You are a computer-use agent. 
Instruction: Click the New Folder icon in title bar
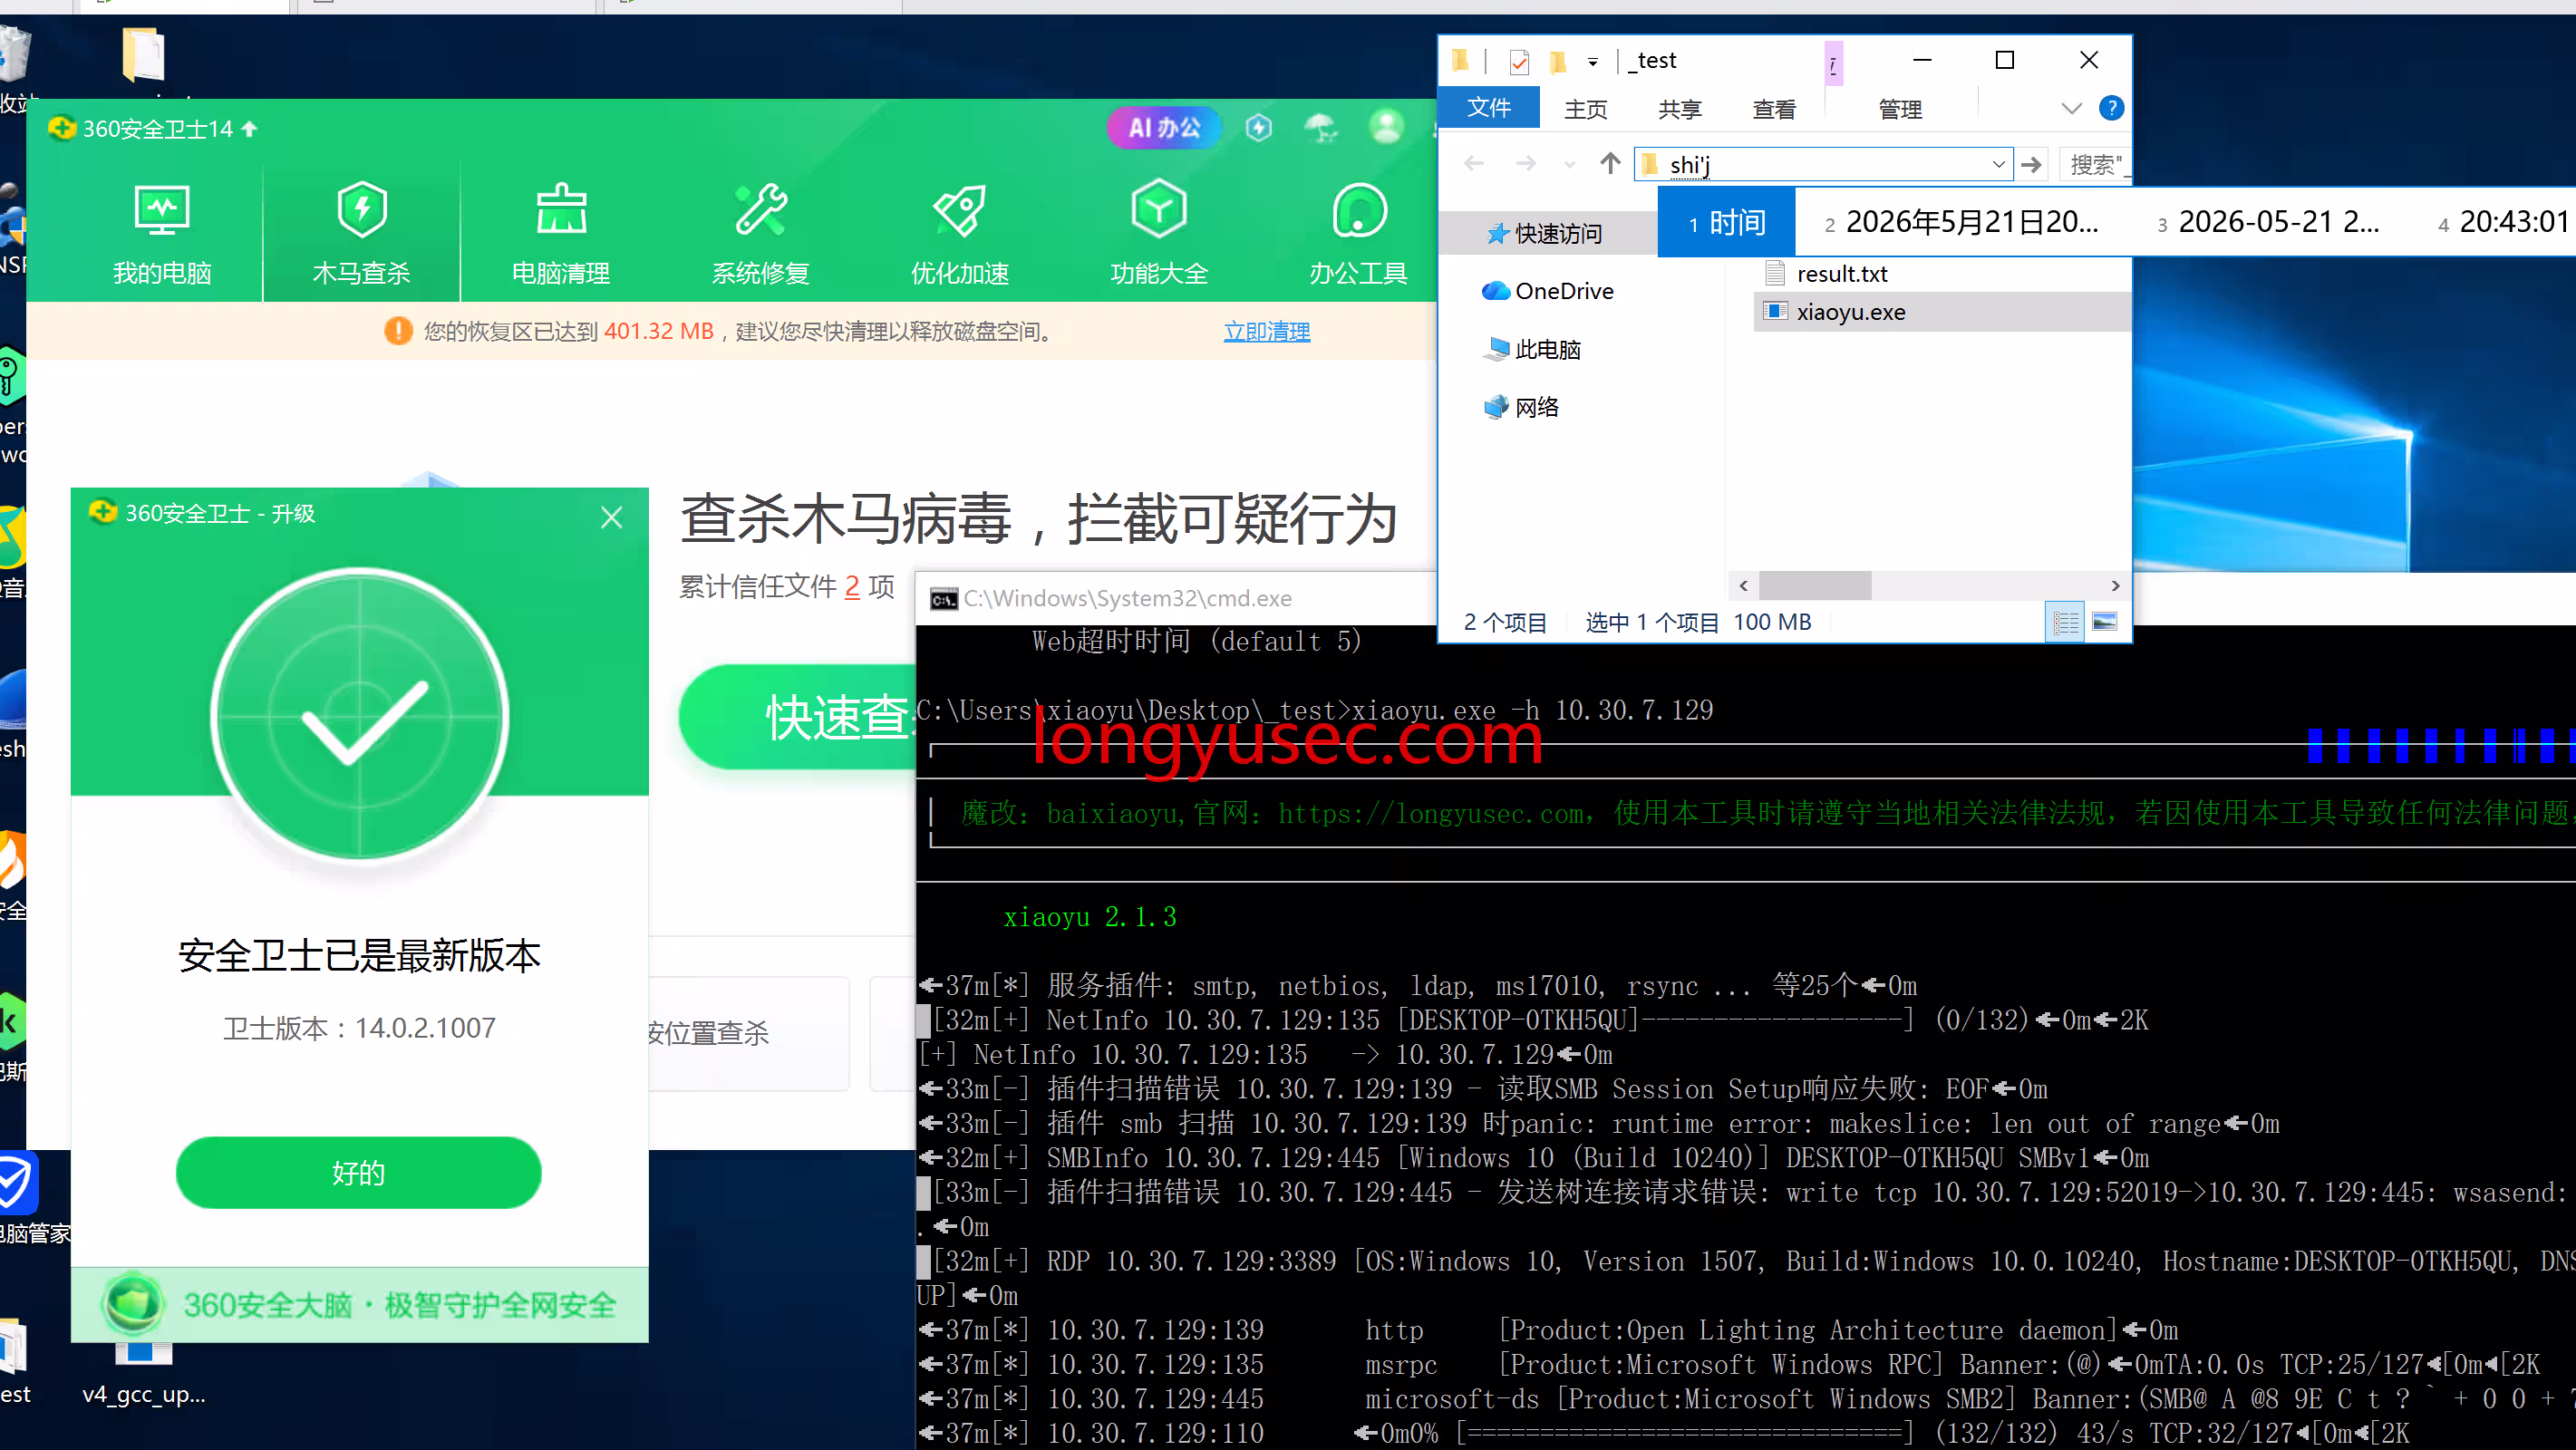tap(1558, 62)
